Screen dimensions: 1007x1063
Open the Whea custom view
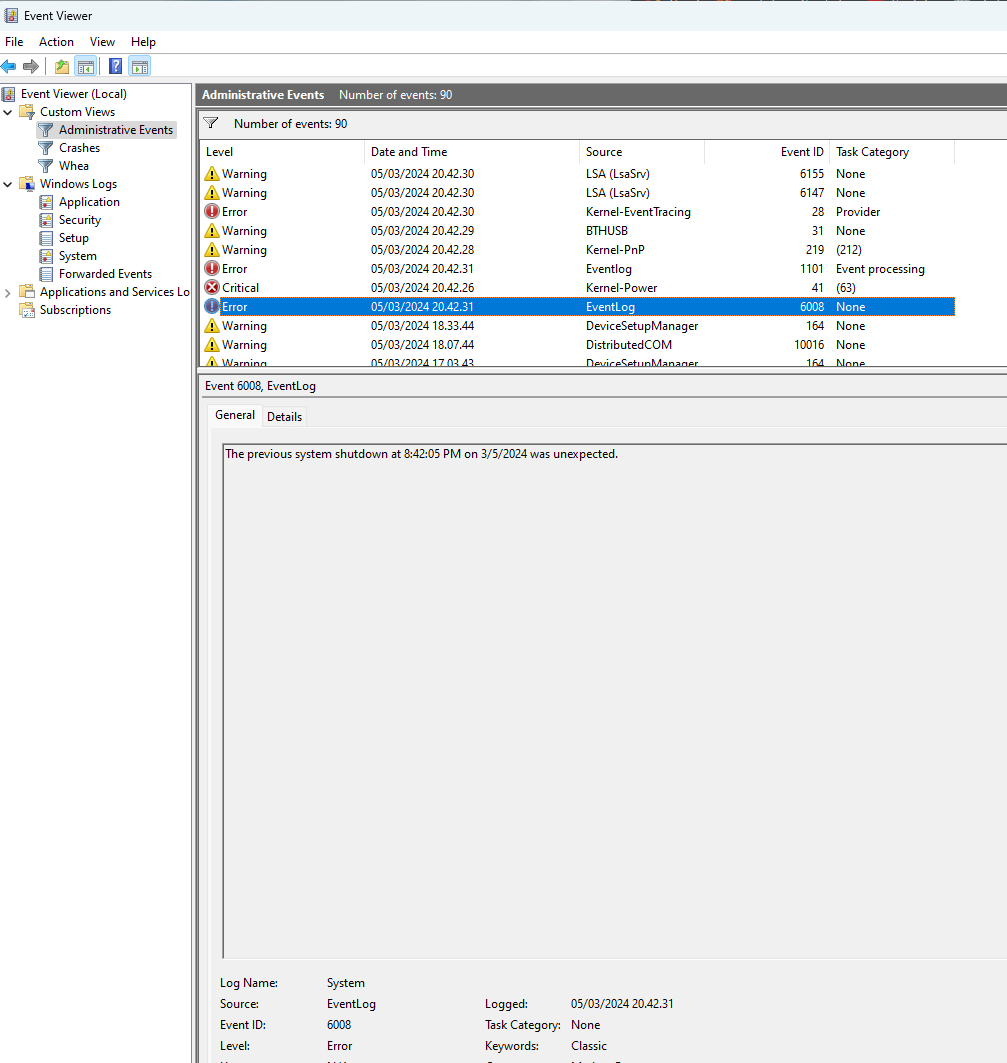[74, 165]
